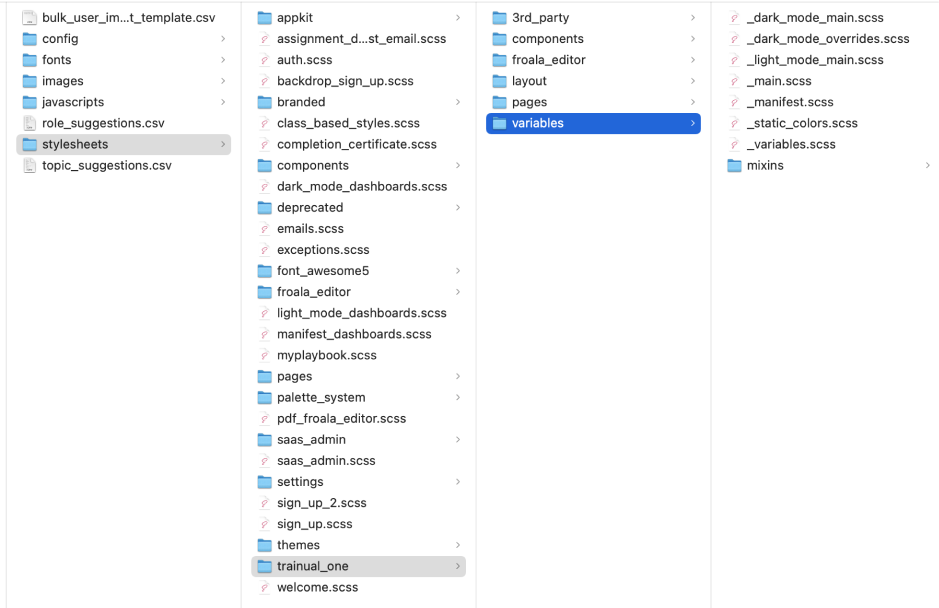This screenshot has height=608, width=939.
Task: Select pdf_froala_editor.scss file
Action: pyautogui.click(x=358, y=418)
